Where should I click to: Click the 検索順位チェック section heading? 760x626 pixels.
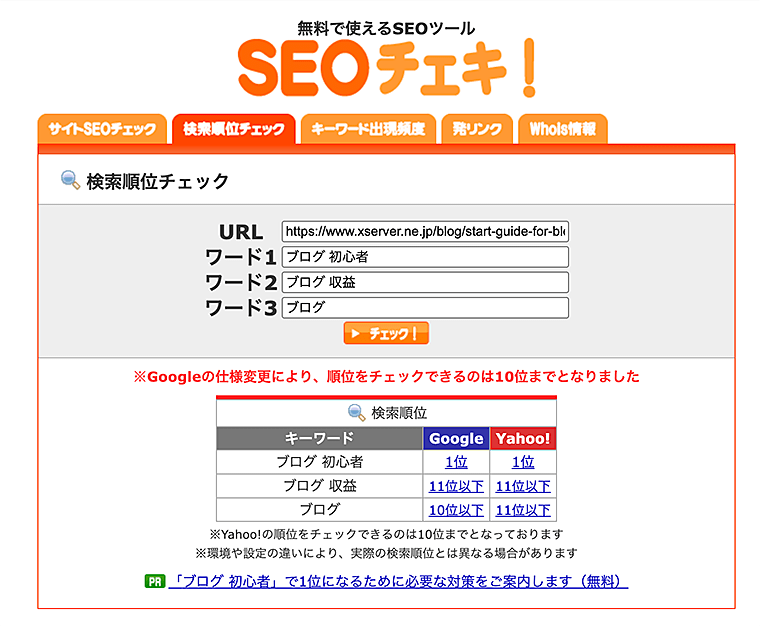click(x=157, y=181)
